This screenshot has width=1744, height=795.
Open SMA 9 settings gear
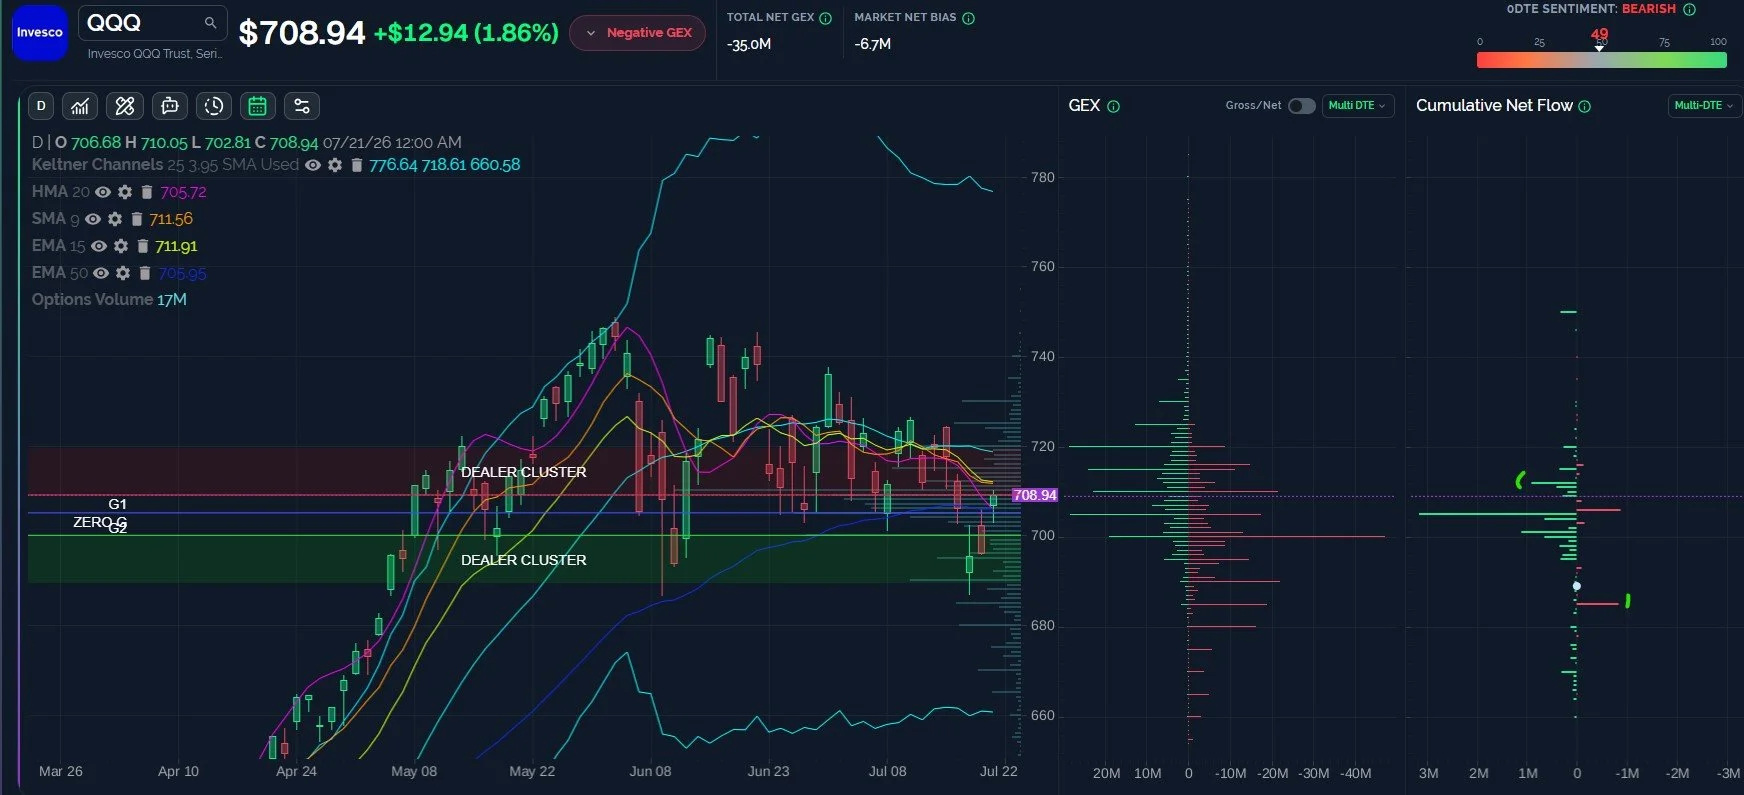115,219
